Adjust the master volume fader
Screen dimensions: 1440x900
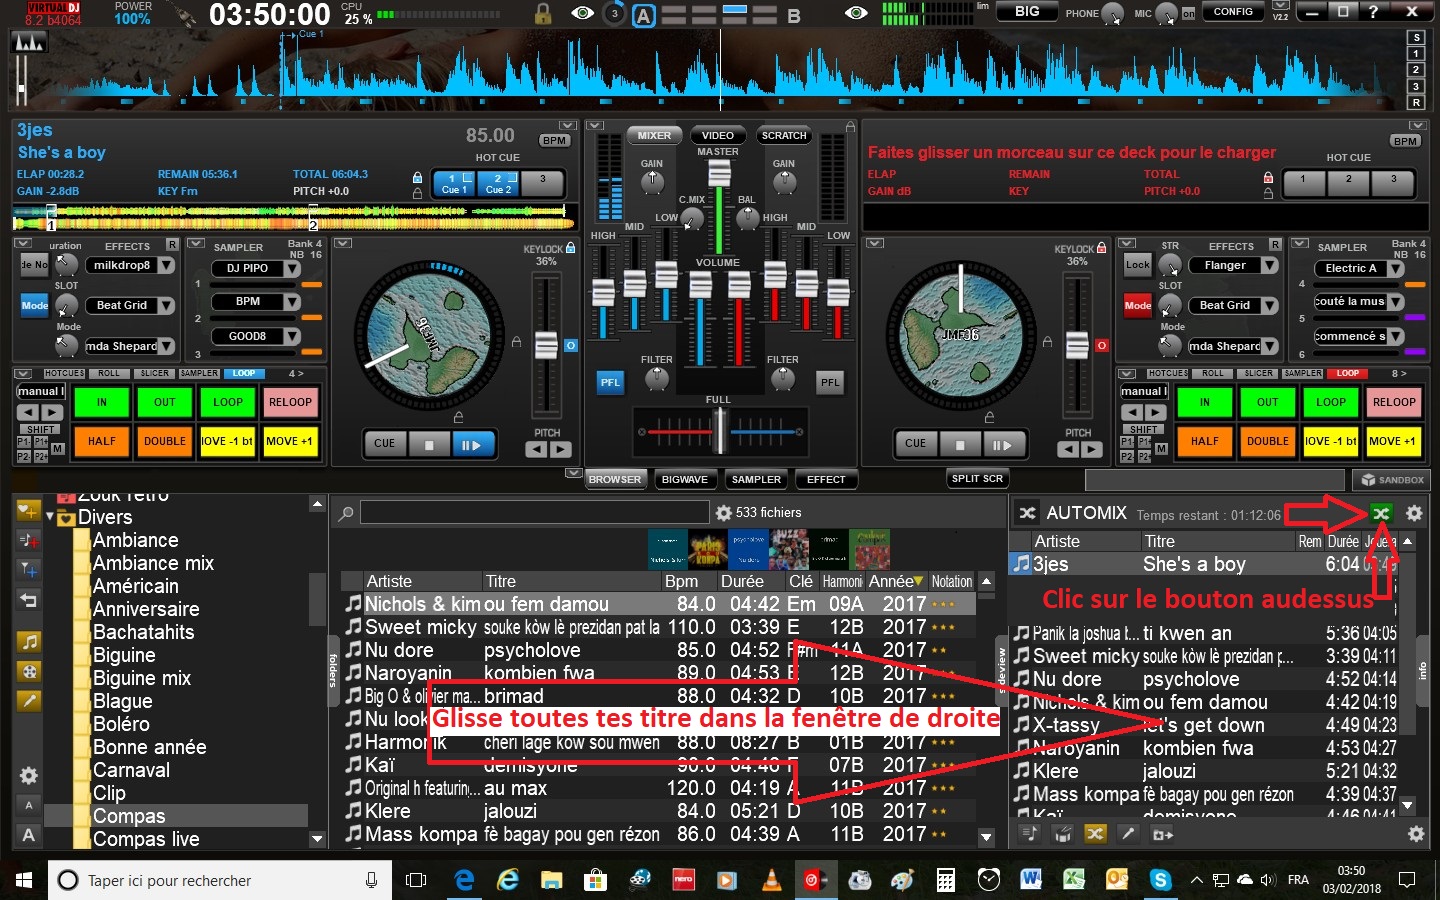(719, 173)
